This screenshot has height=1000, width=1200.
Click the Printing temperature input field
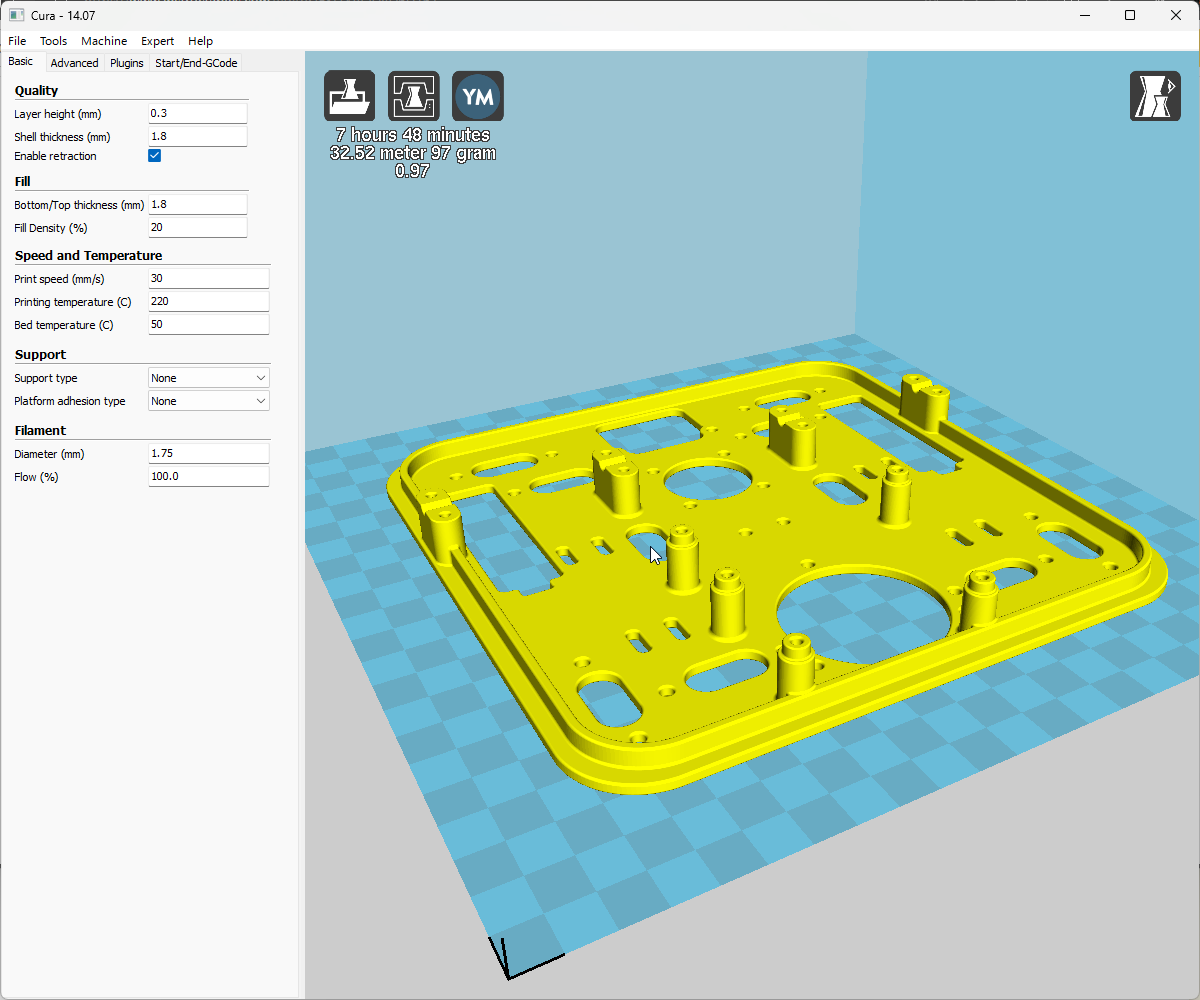pyautogui.click(x=209, y=302)
